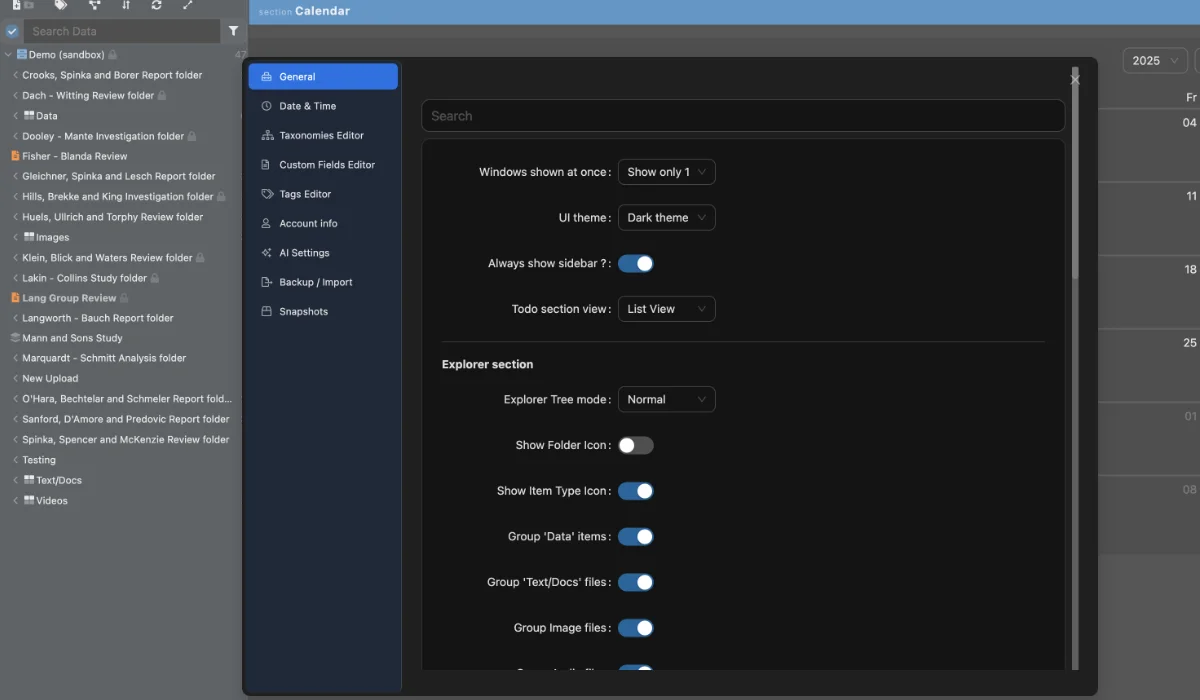The width and height of the screenshot is (1200, 700).
Task: Toggle the blue check circle beside Search Data
Action: [12, 31]
